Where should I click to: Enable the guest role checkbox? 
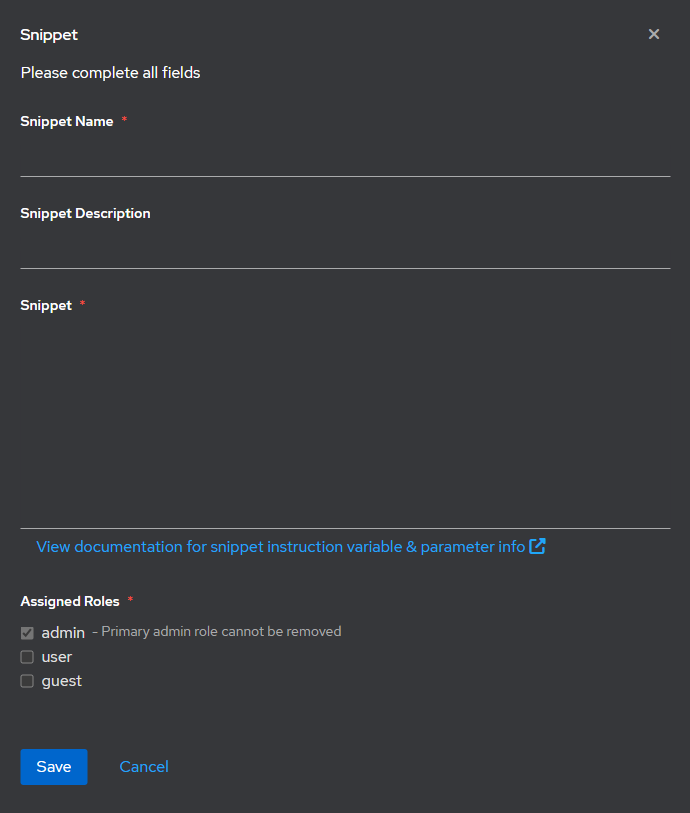27,681
